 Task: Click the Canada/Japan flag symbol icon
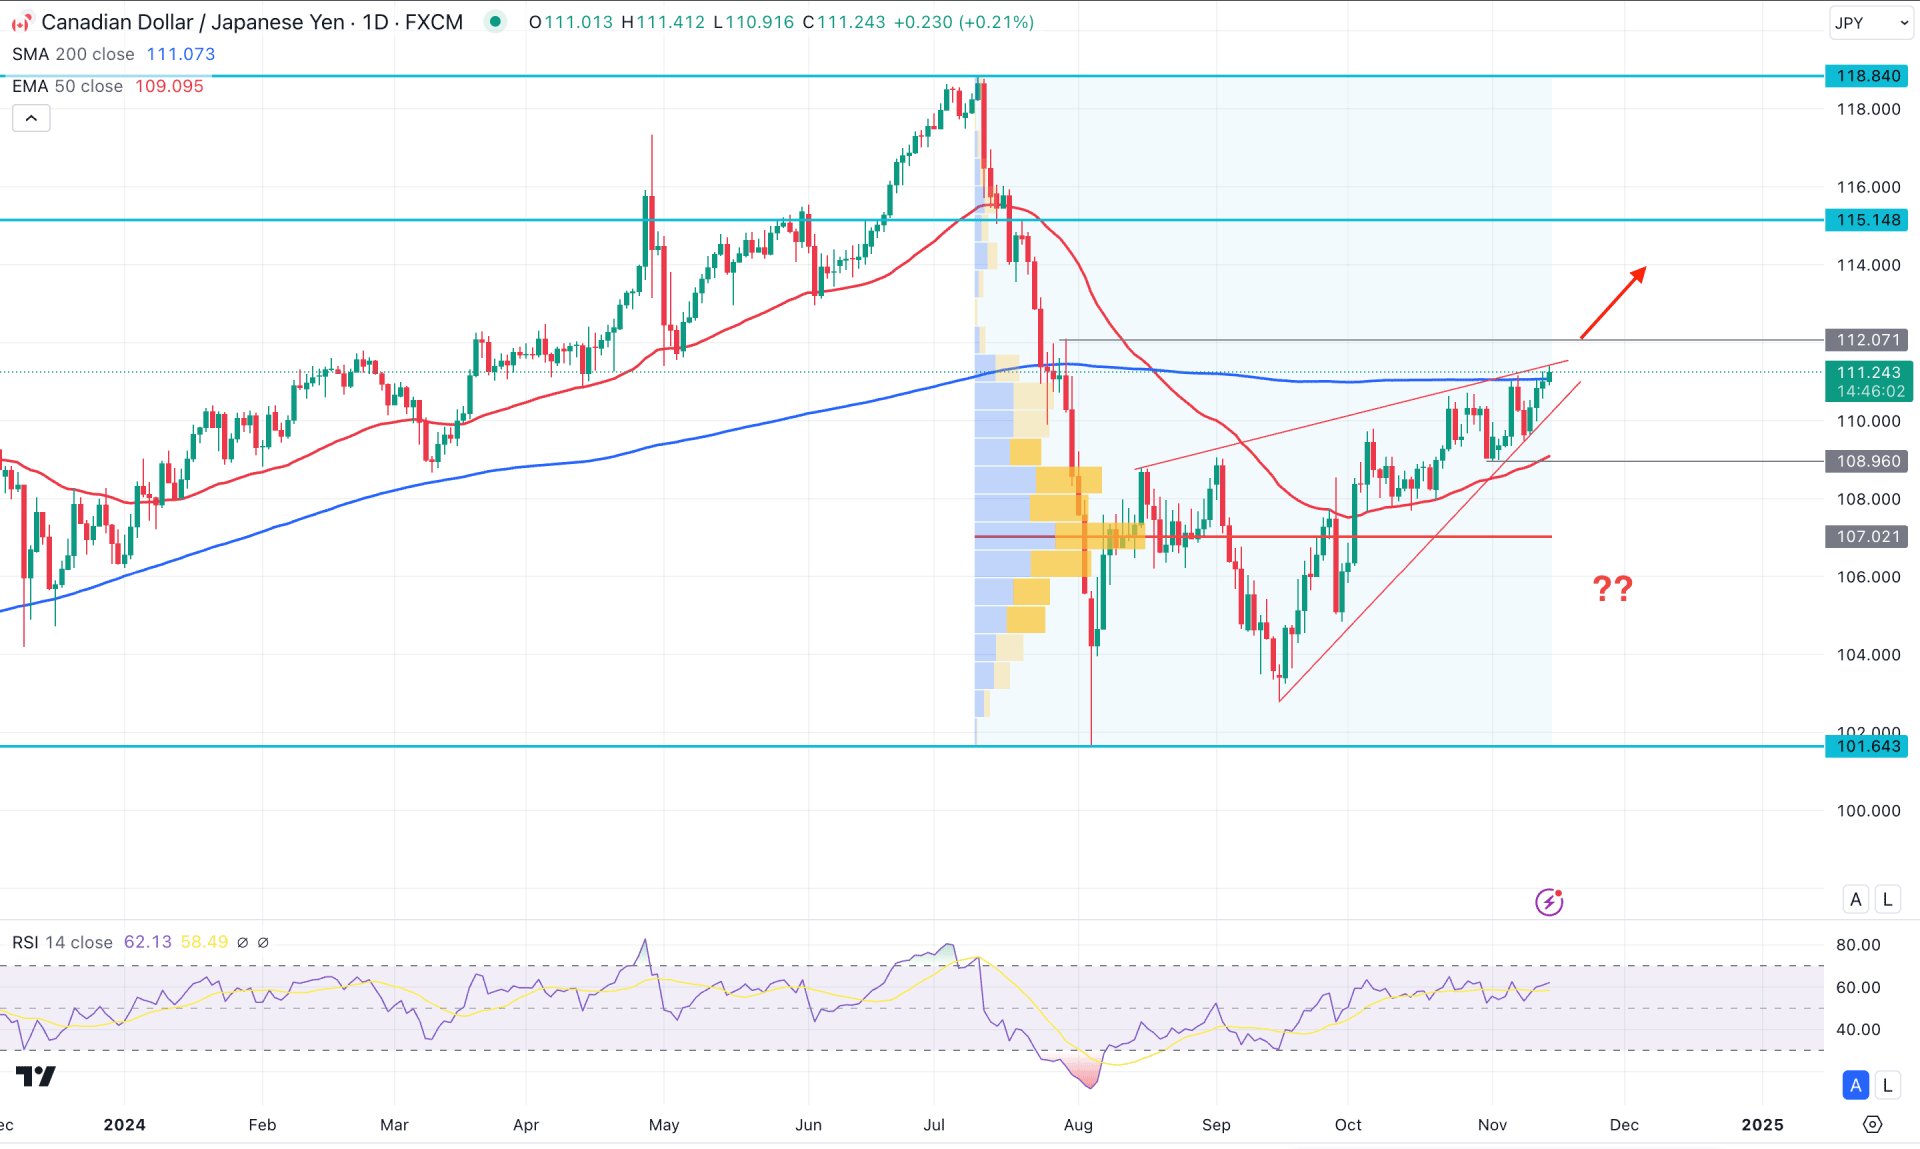coord(21,22)
